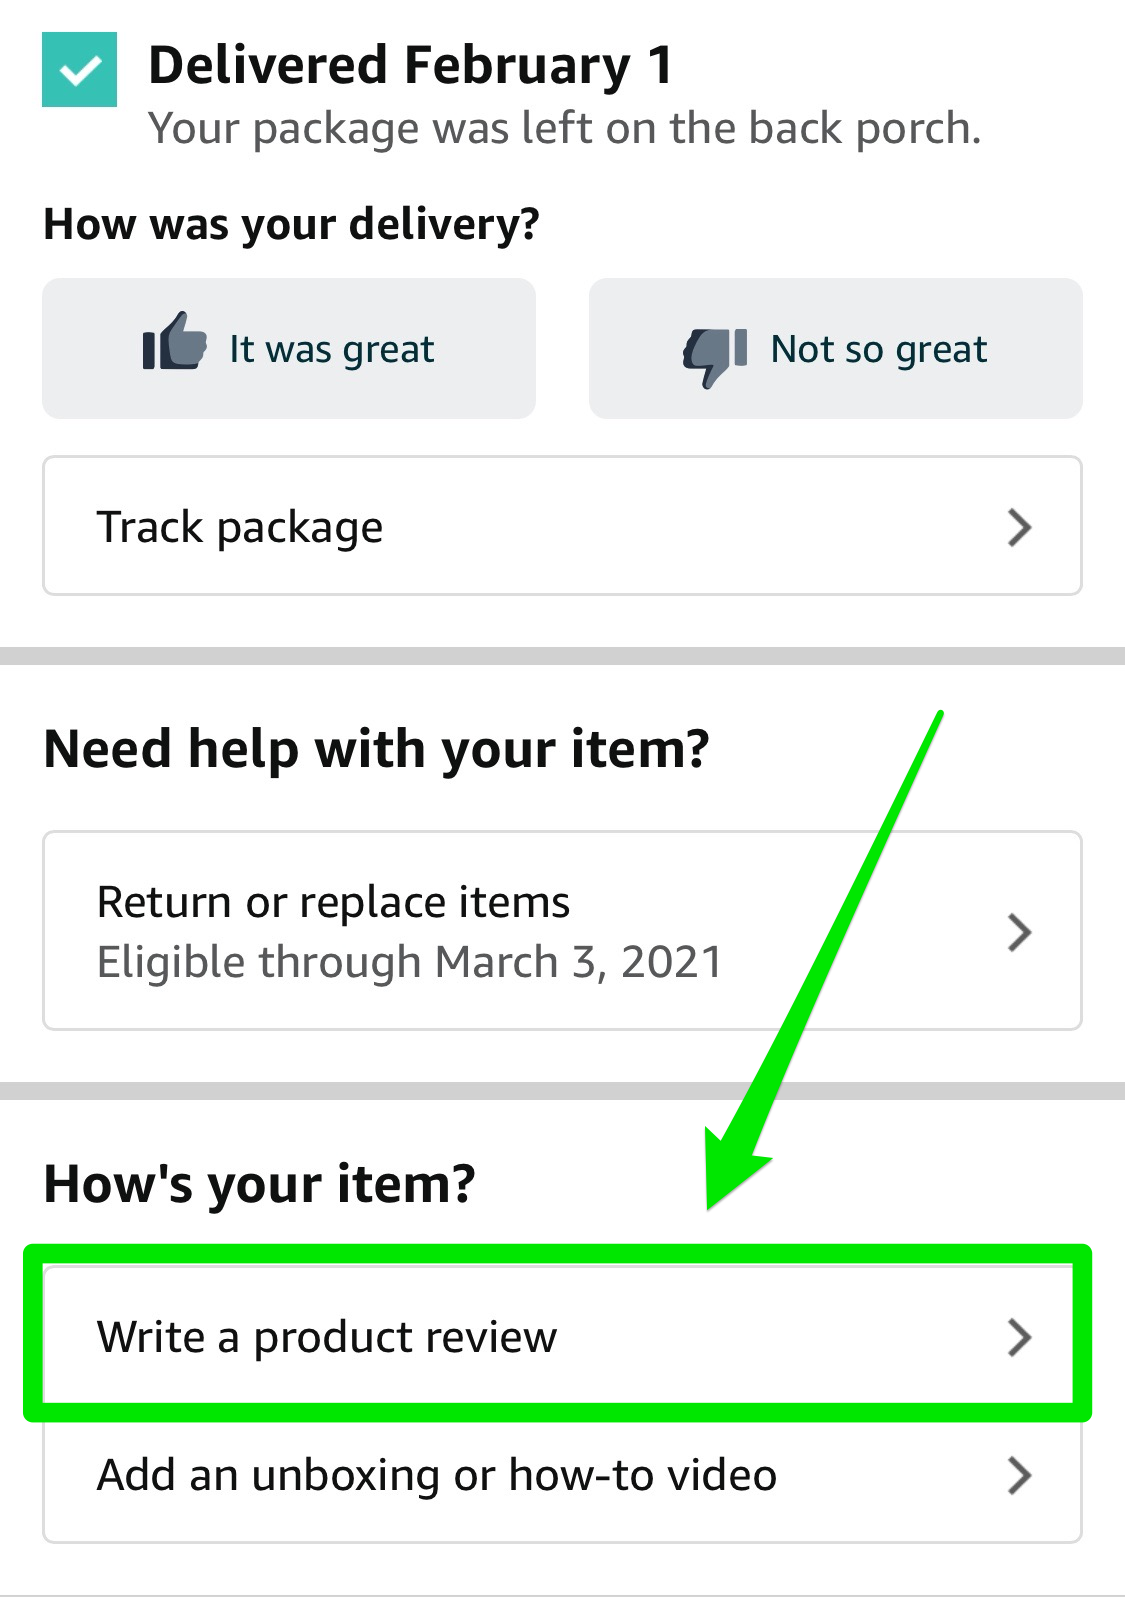Click the chevron beside Write a product review
Viewport: 1125px width, 1597px height.
1018,1337
